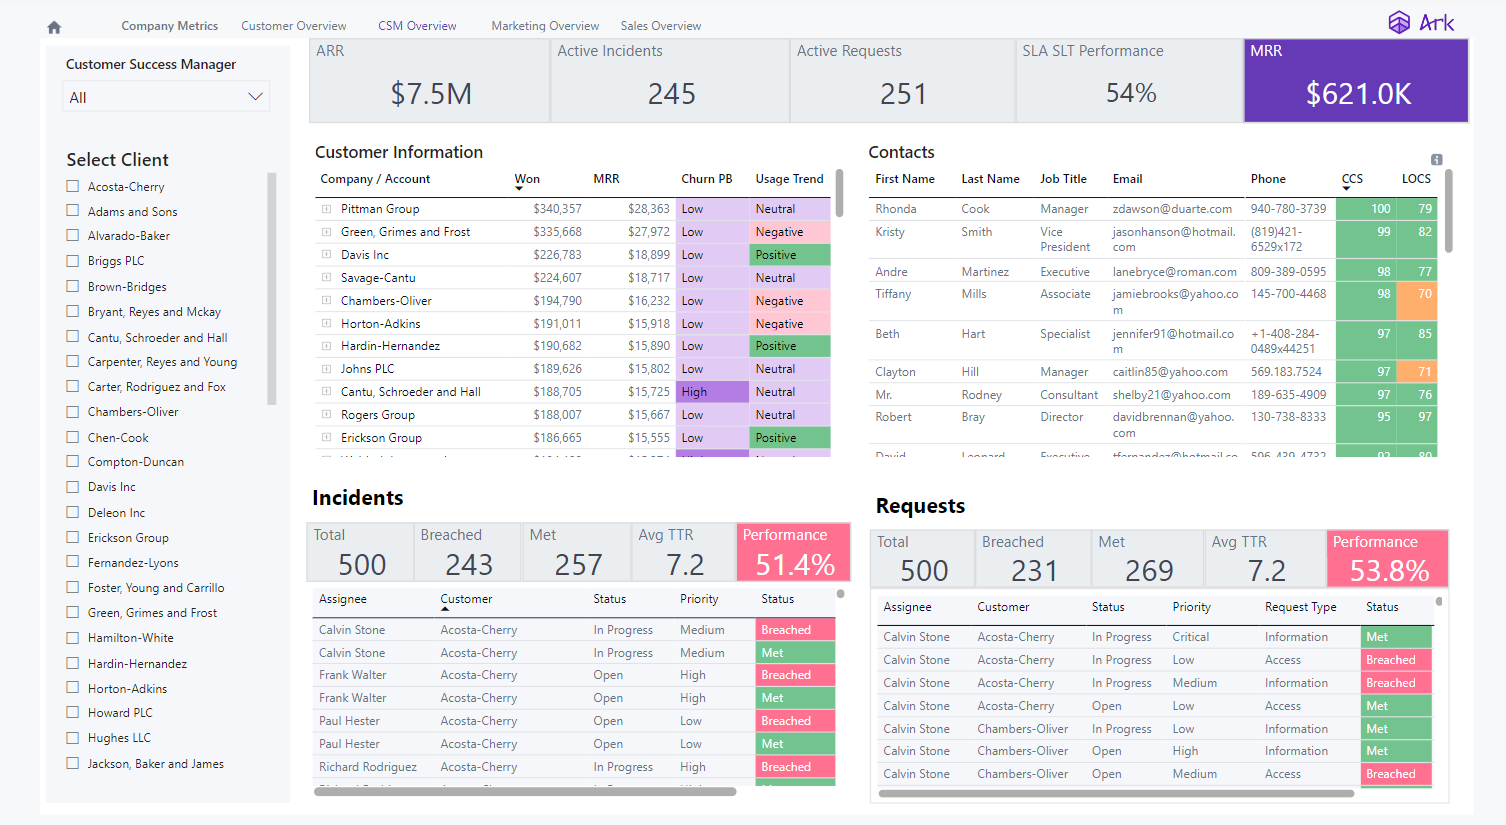Switch to the Customer Overview tab
The image size is (1506, 825).
tap(293, 25)
